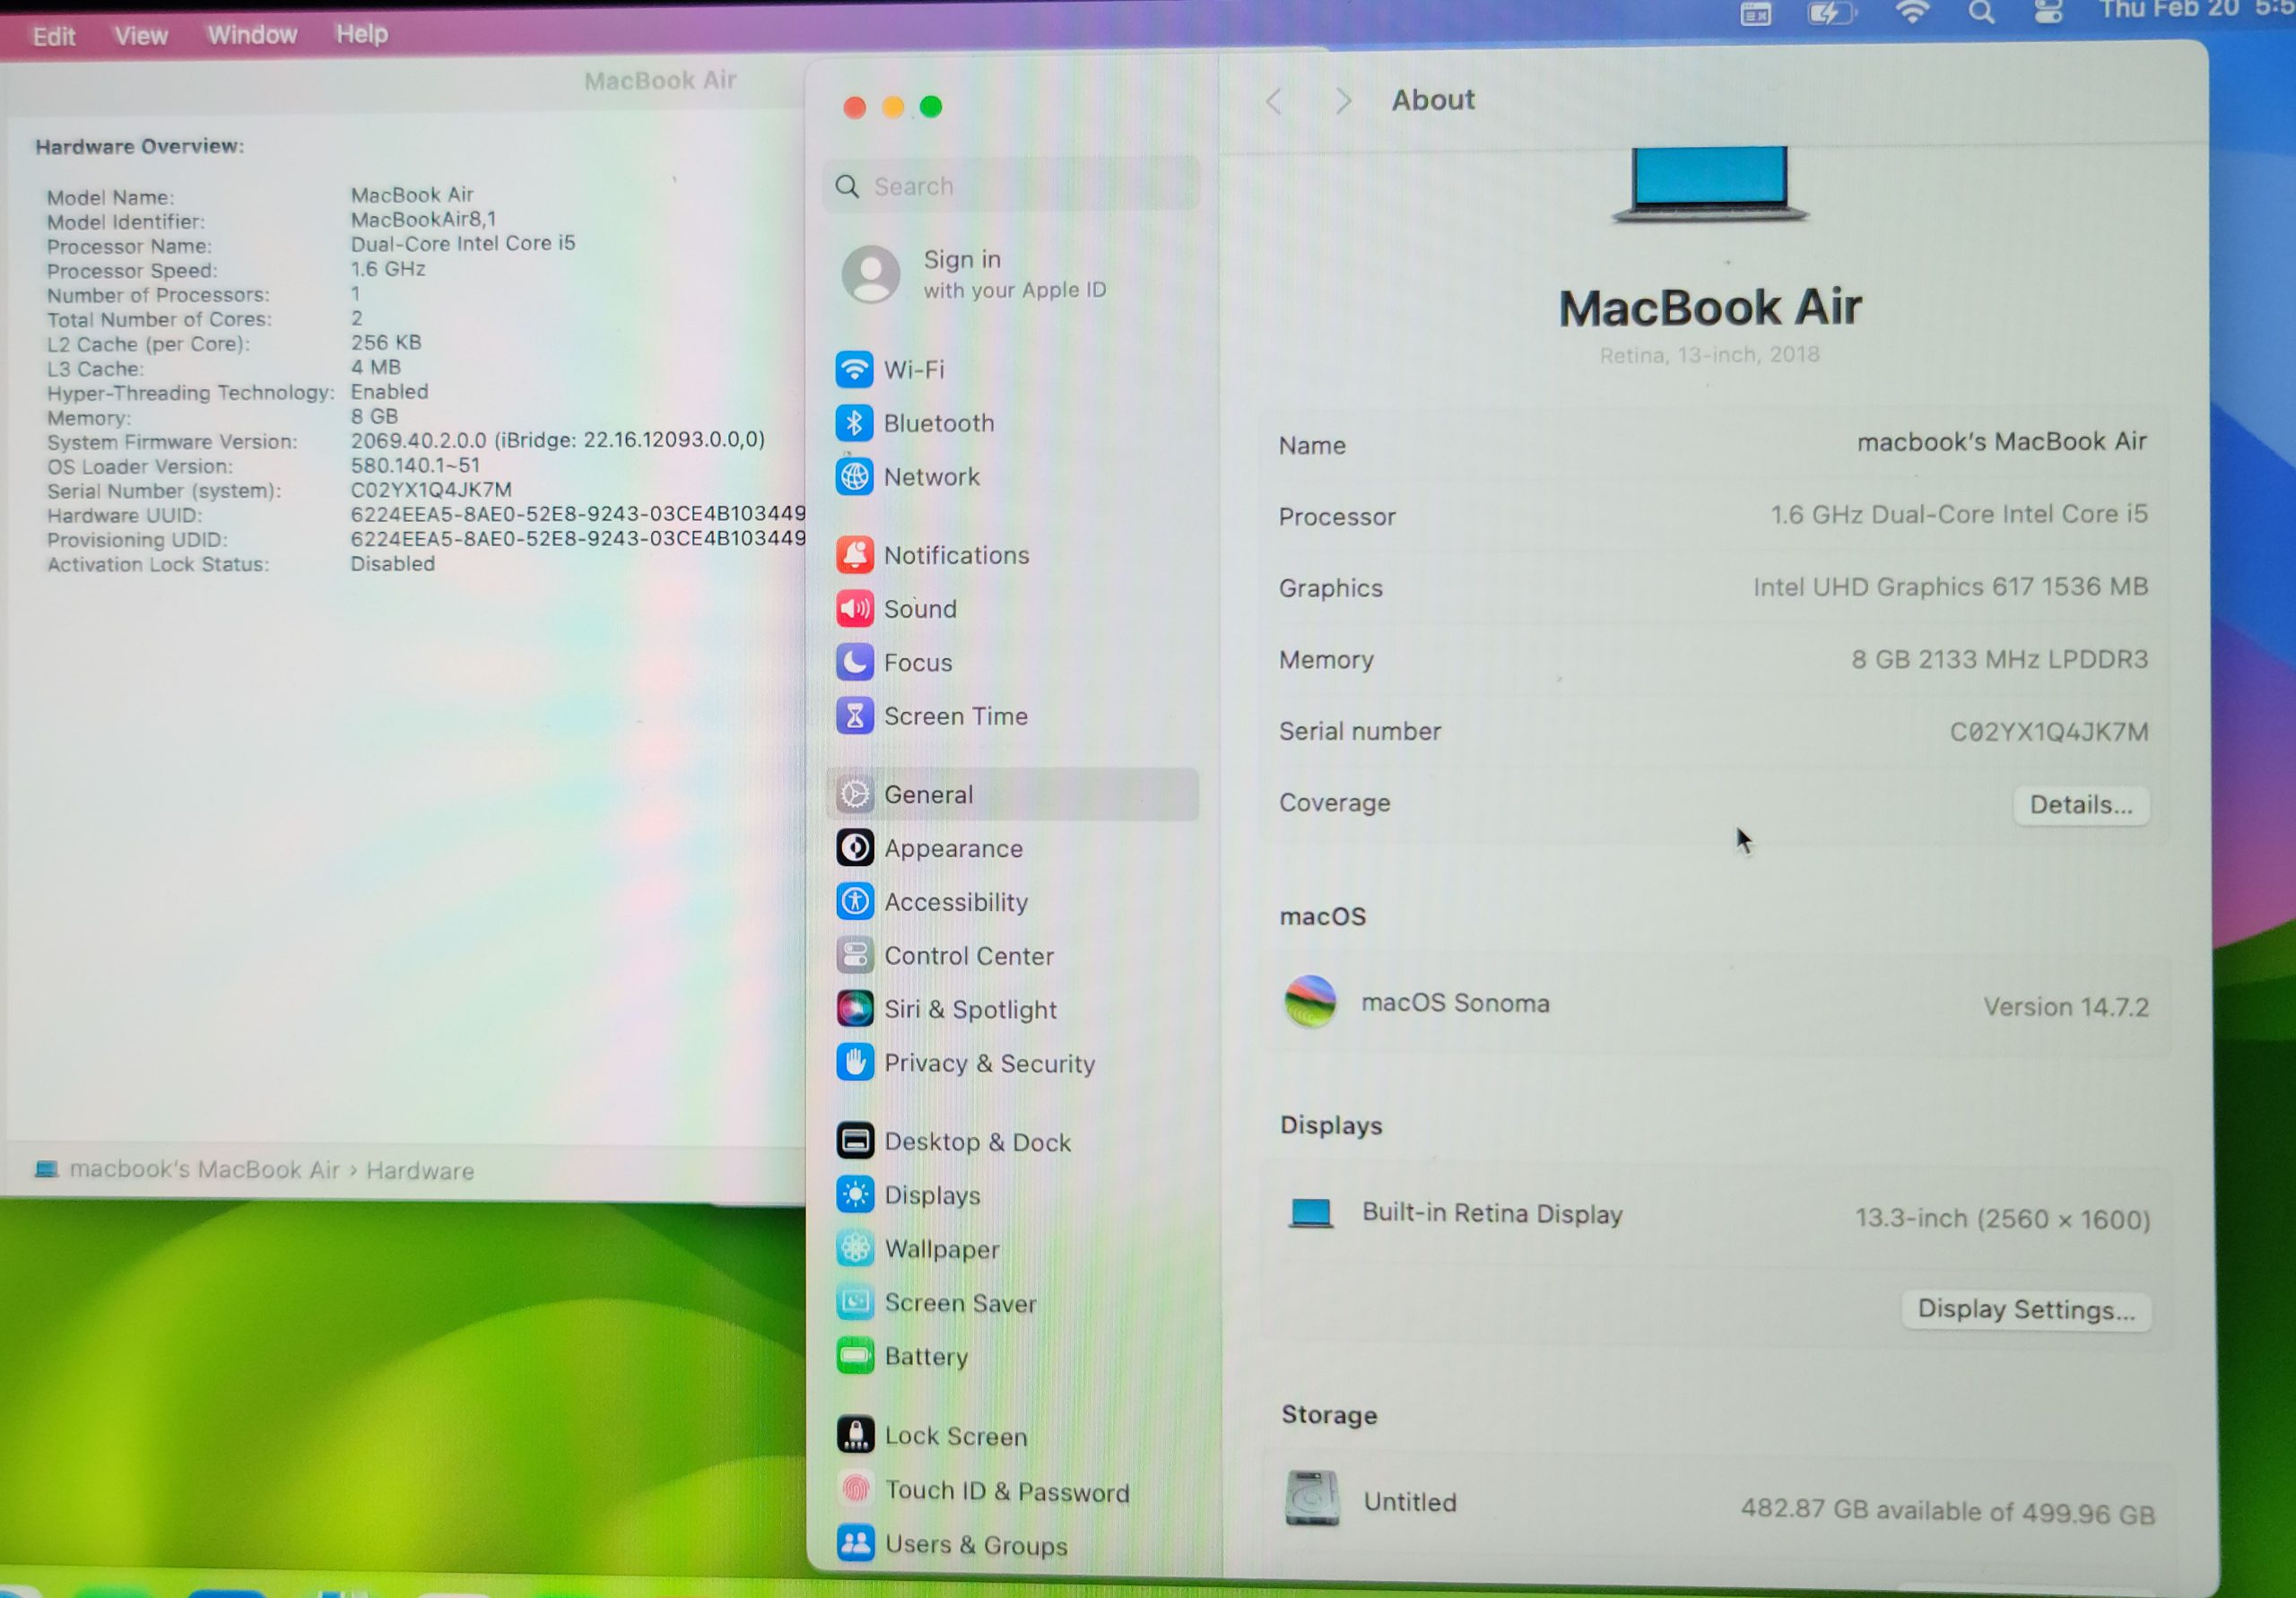2296x1598 pixels.
Task: Open the Window menu
Action: coord(252,35)
